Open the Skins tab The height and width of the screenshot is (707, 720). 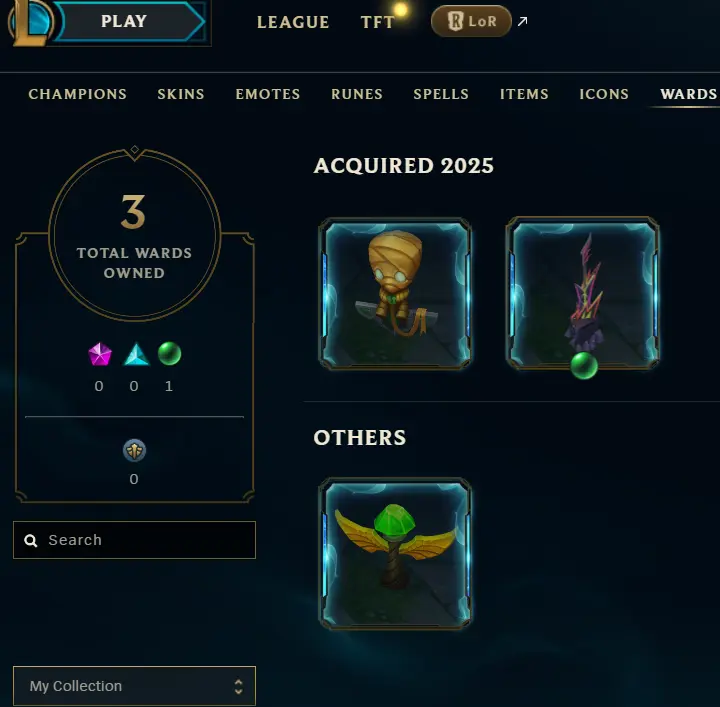coord(181,94)
